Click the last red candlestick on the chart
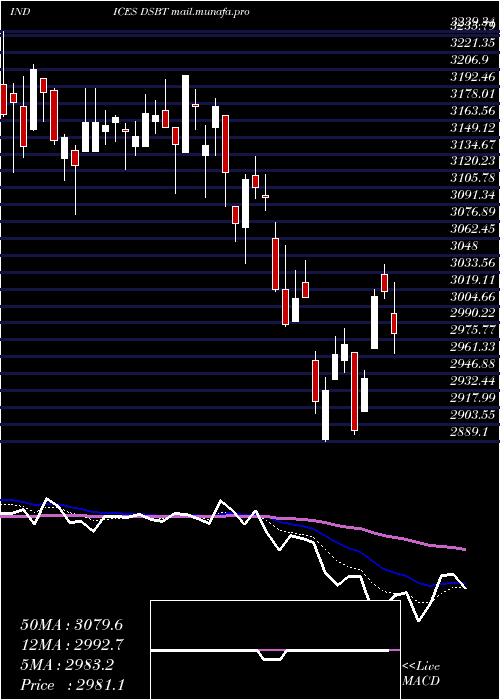The image size is (500, 700). (x=394, y=323)
